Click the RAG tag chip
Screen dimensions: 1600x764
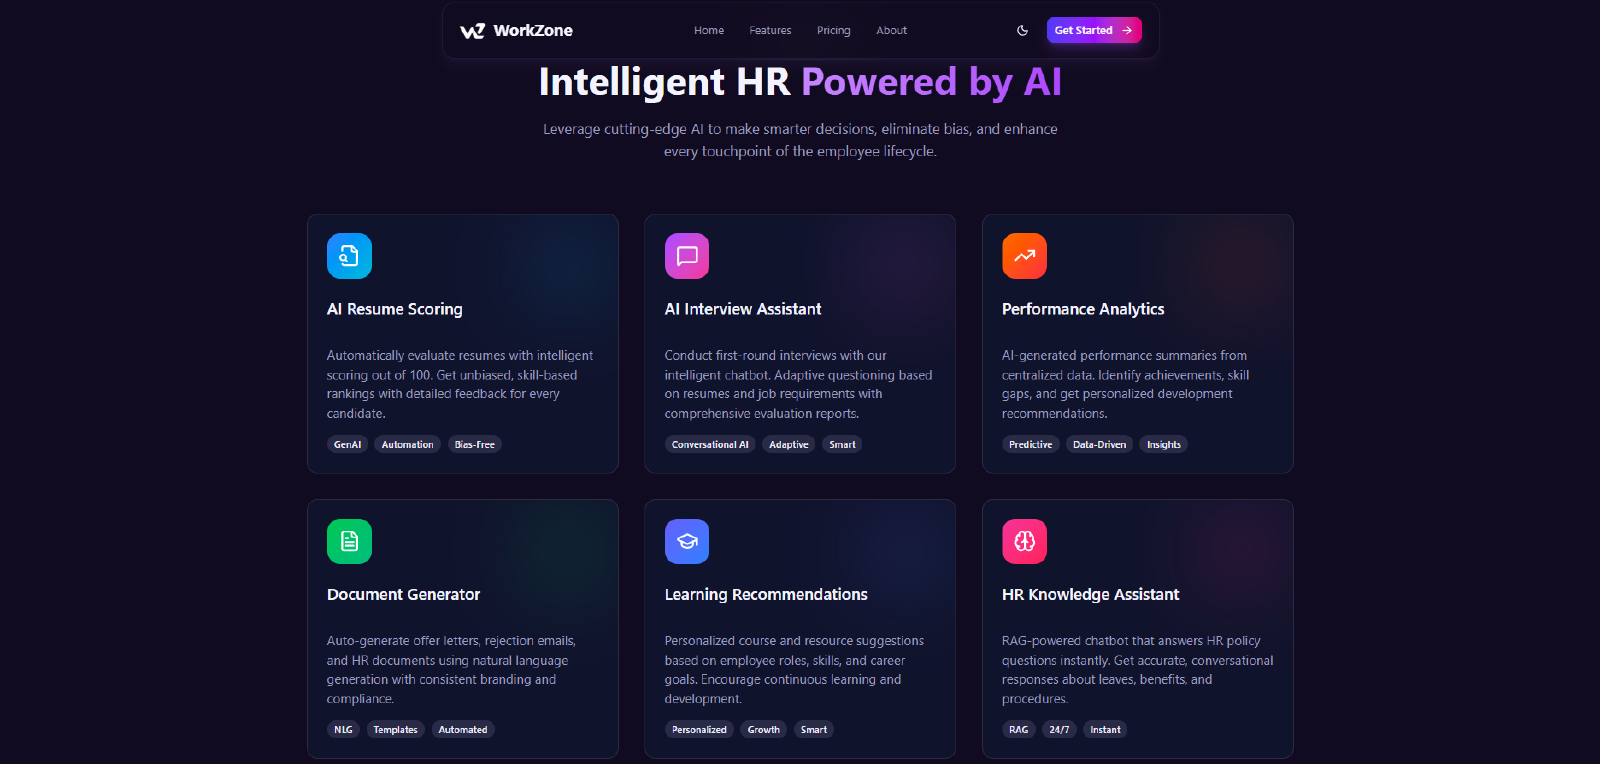click(1018, 730)
